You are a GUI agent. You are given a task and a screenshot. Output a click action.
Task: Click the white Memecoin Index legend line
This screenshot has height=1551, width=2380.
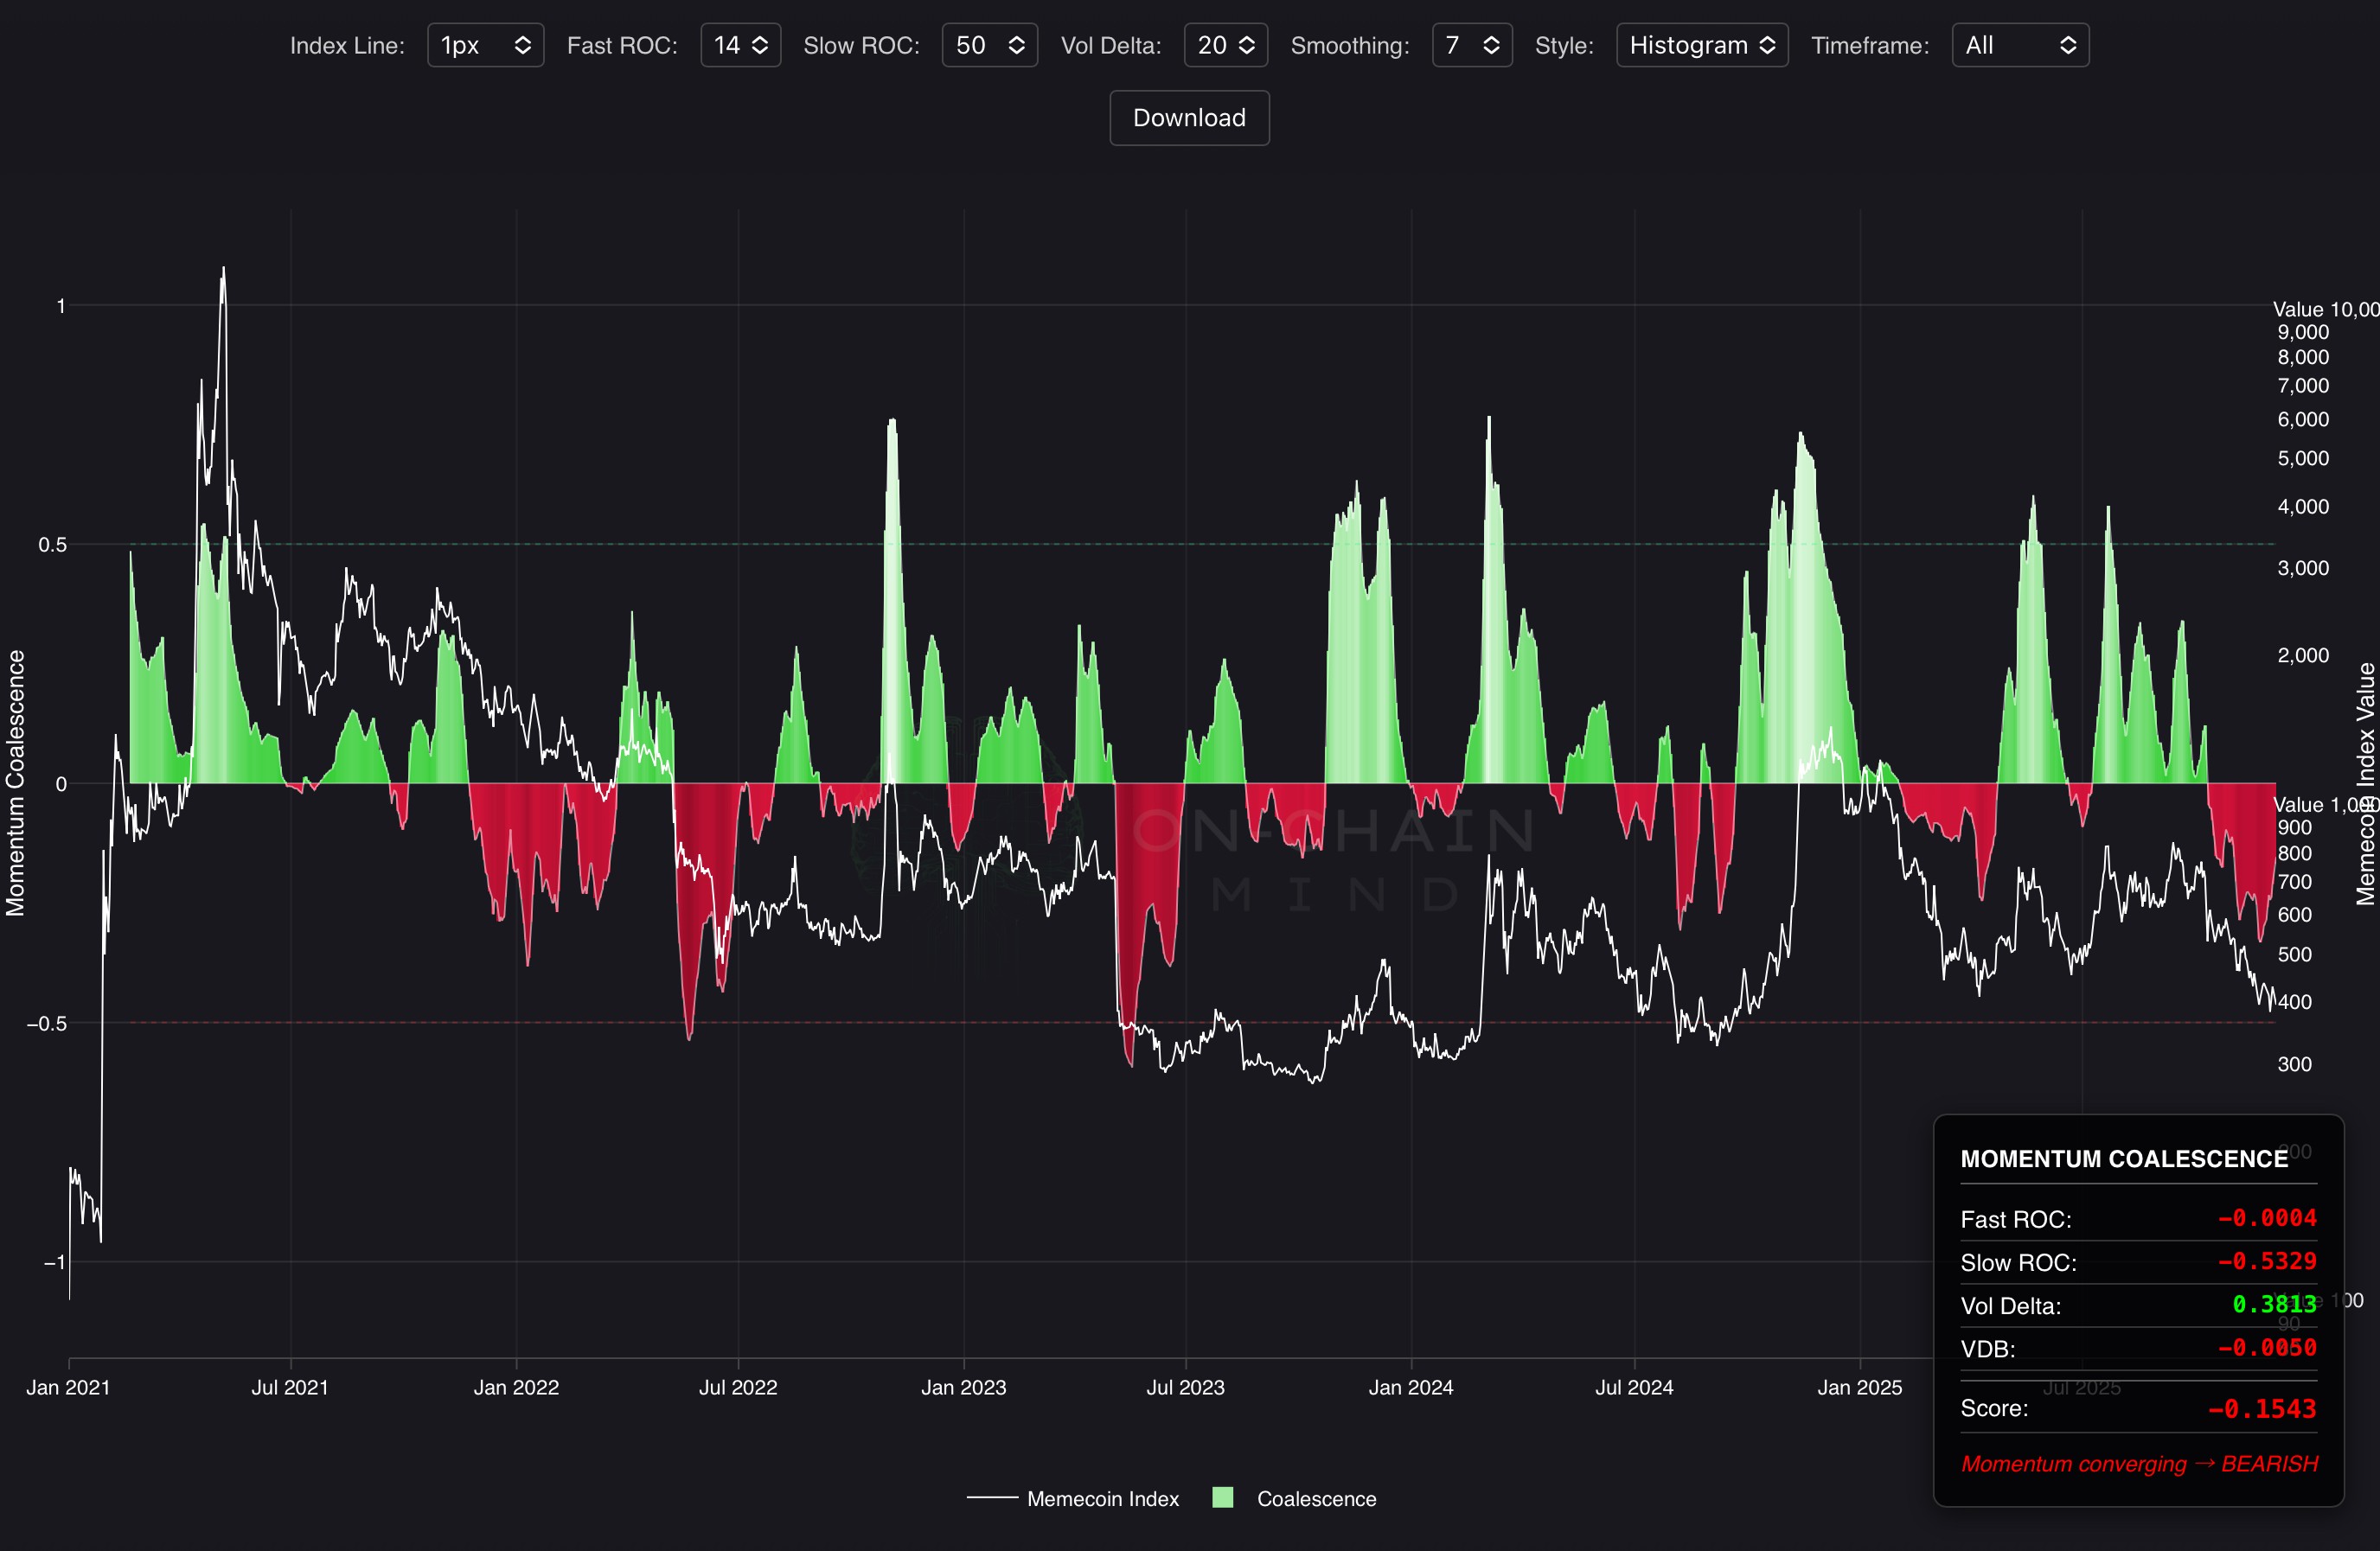(x=992, y=1498)
